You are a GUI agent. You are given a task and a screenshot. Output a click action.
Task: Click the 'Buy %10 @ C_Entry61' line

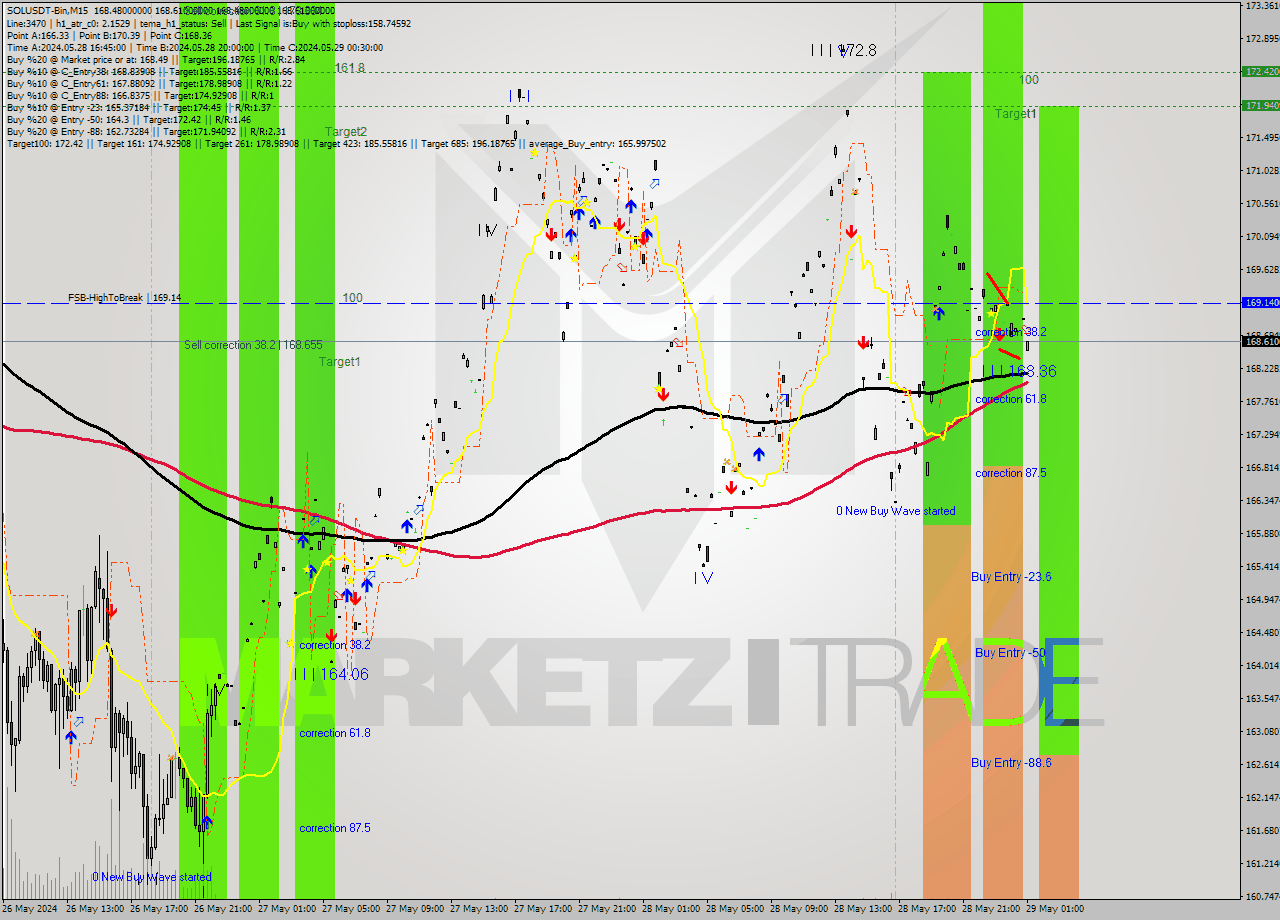[149, 83]
